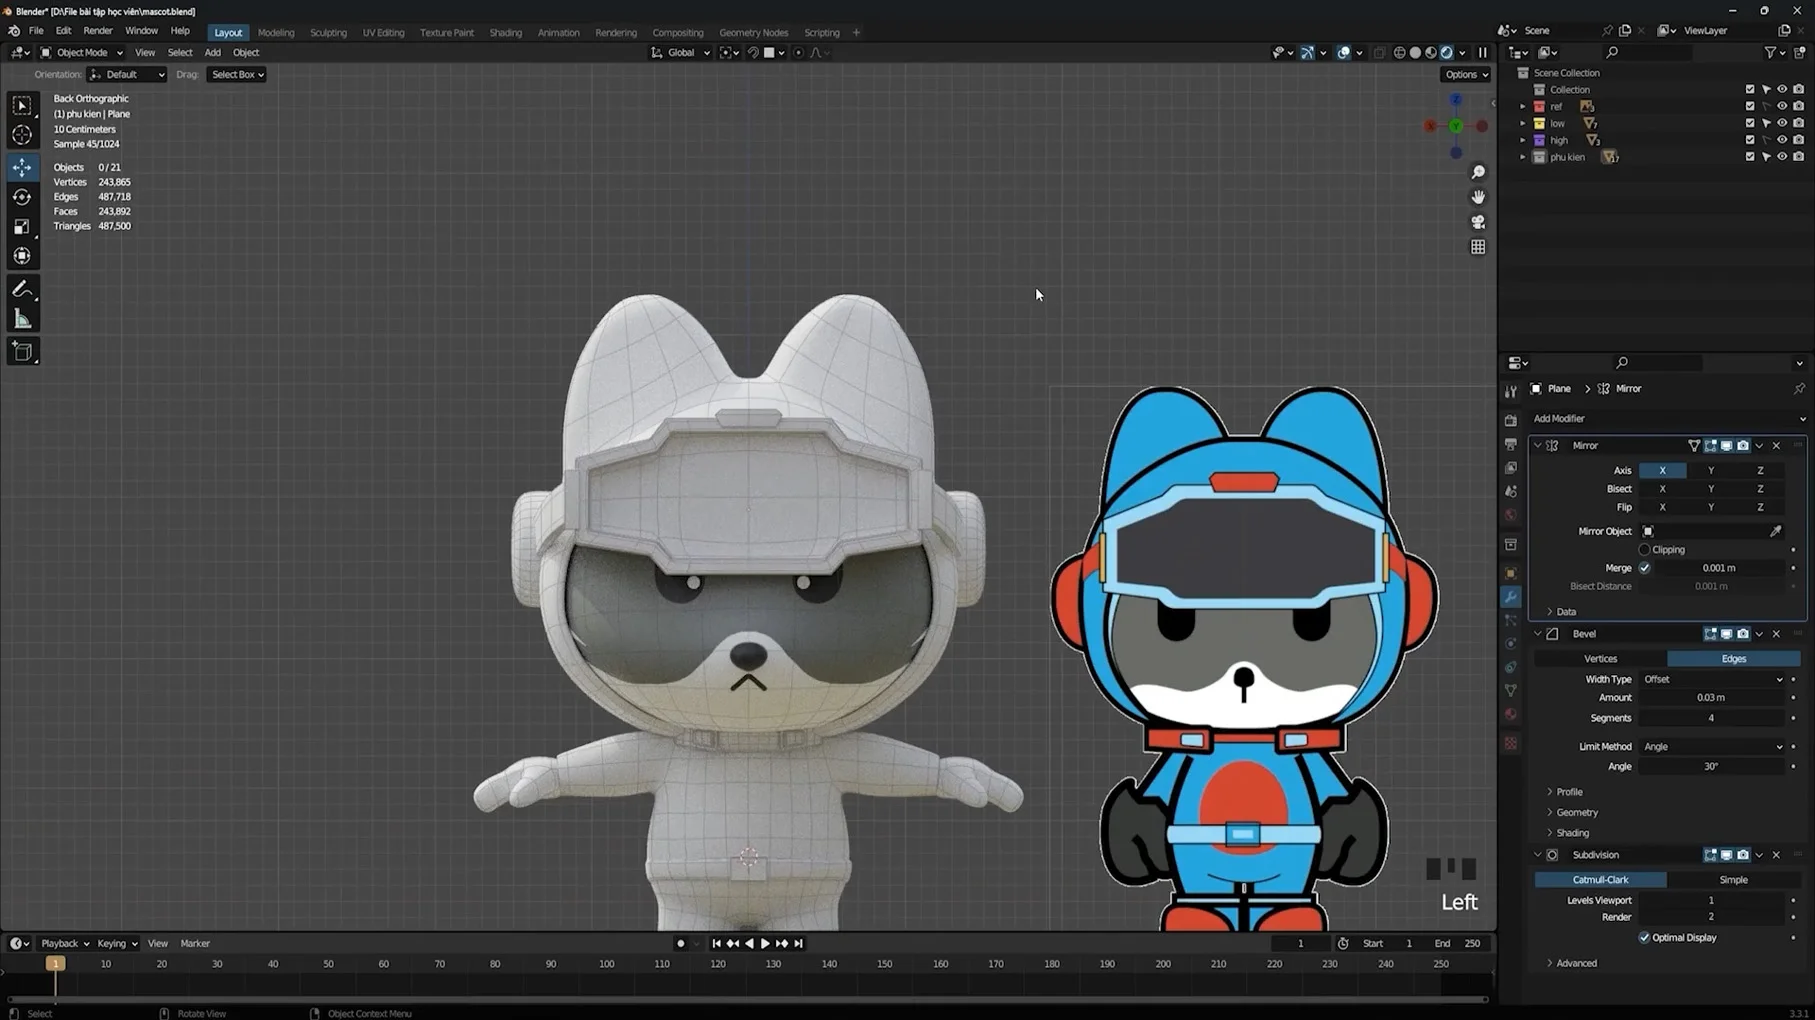
Task: Select the Simple subdivision type
Action: (x=1733, y=880)
